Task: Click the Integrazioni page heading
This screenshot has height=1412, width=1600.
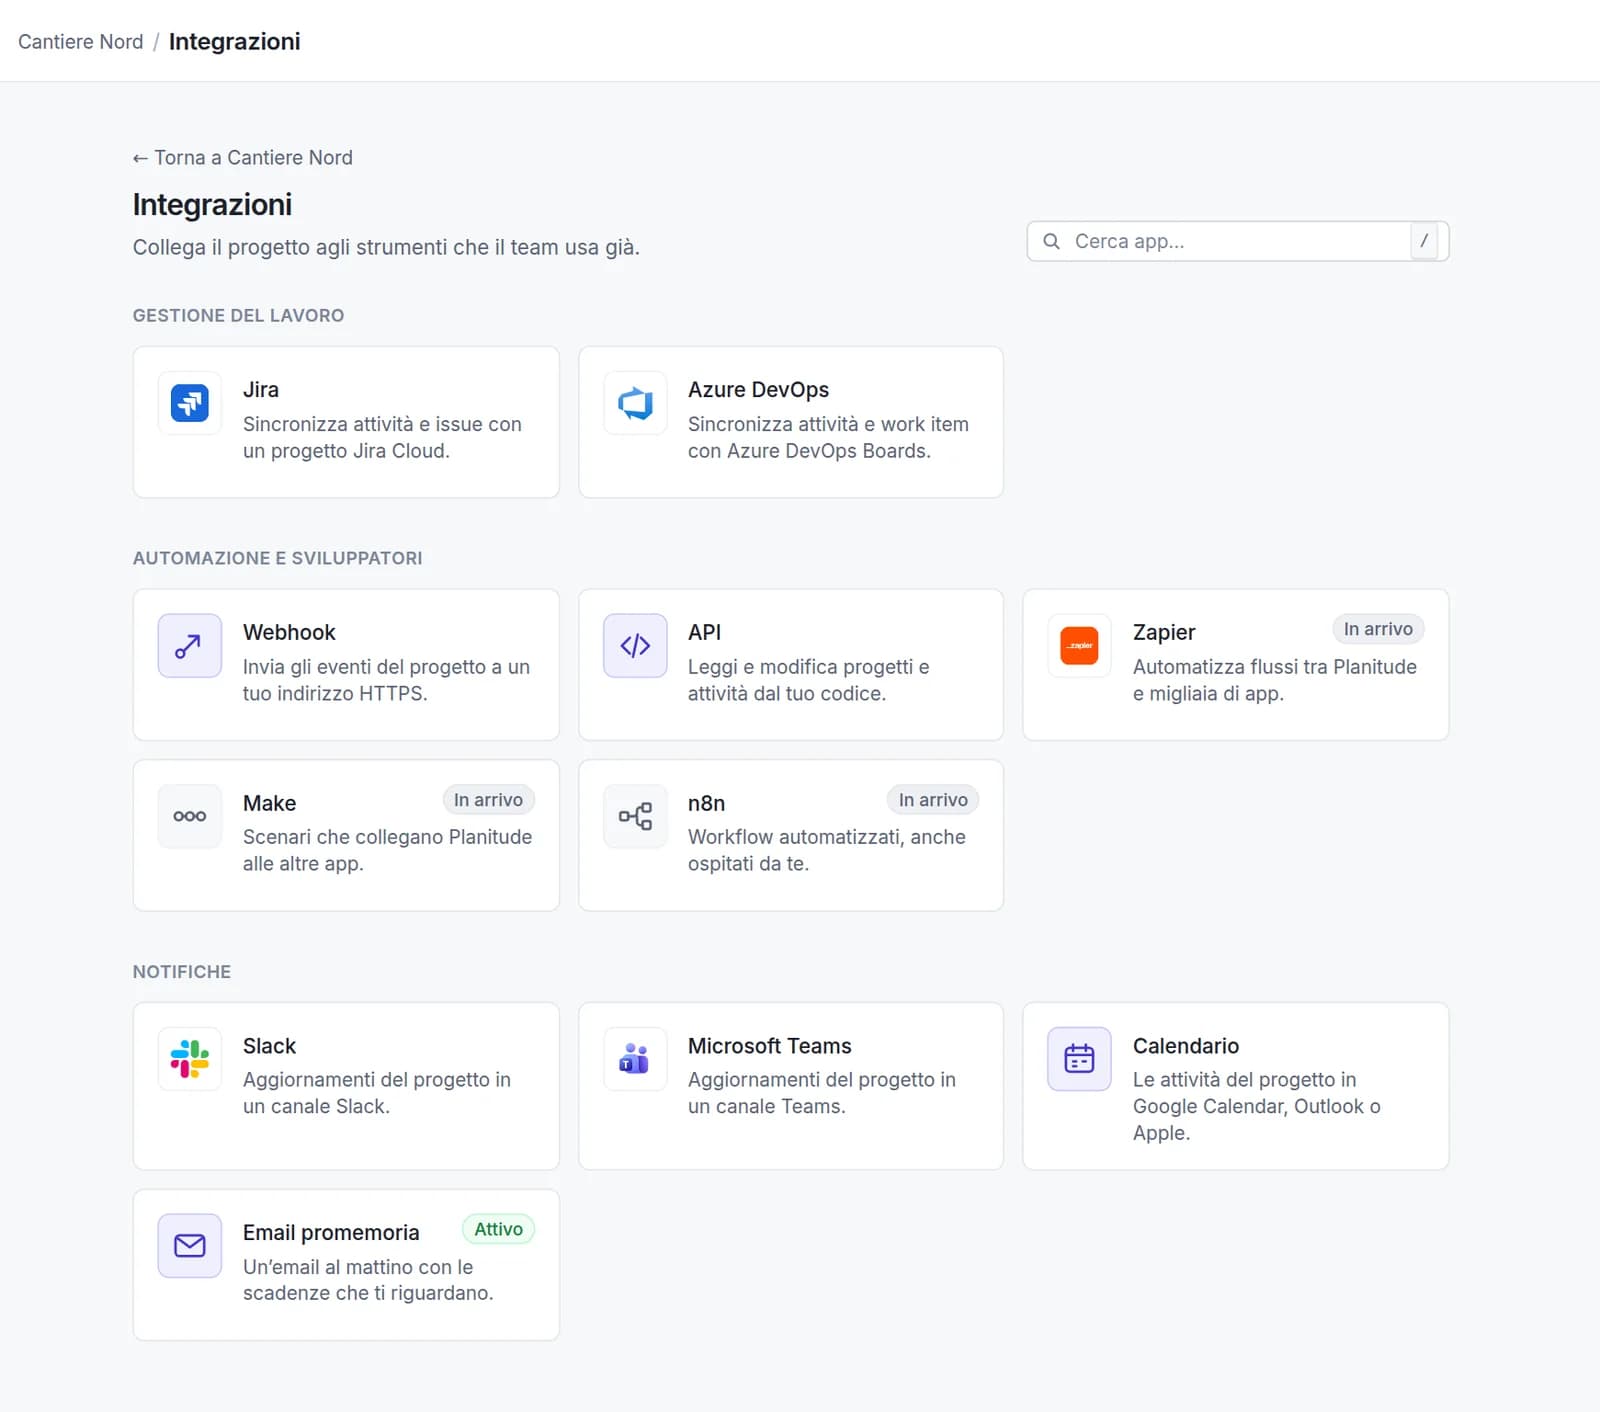Action: [212, 204]
